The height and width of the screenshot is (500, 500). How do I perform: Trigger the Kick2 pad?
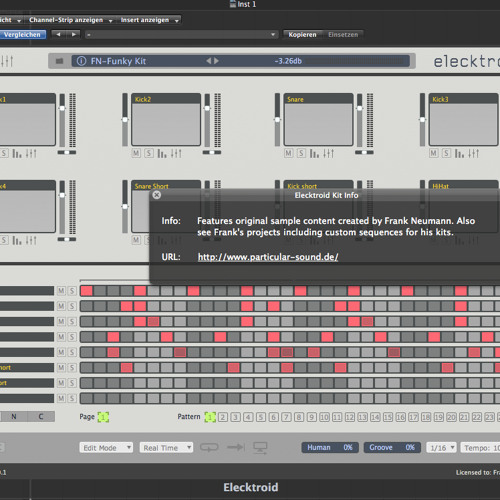(x=166, y=124)
